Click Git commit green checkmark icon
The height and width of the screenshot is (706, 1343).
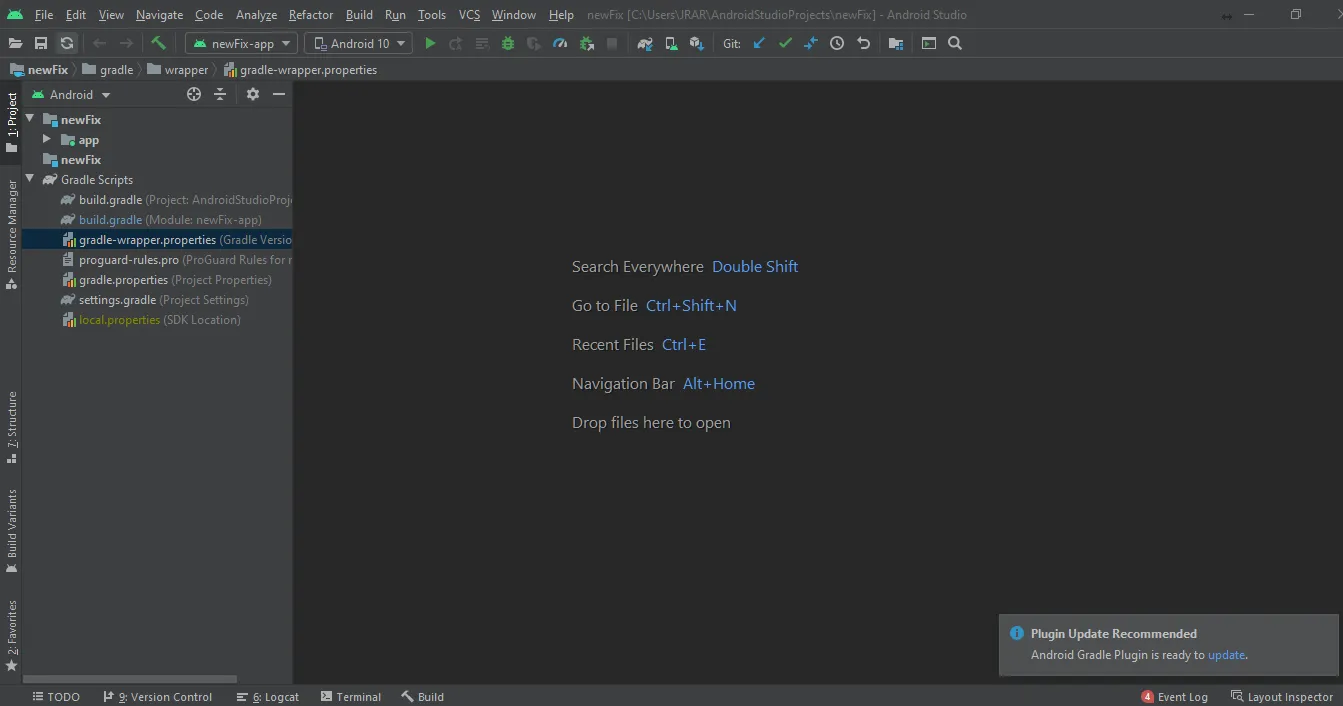(785, 43)
